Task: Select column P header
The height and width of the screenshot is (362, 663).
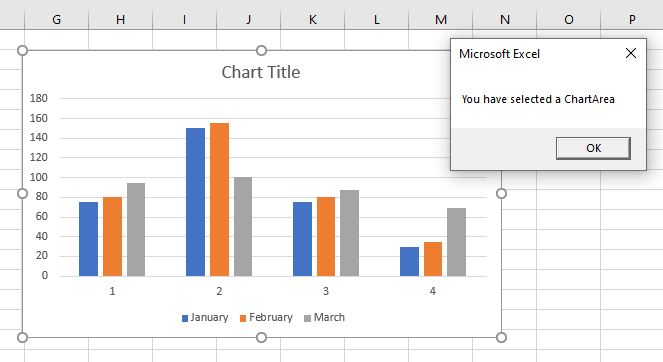Action: coord(632,19)
